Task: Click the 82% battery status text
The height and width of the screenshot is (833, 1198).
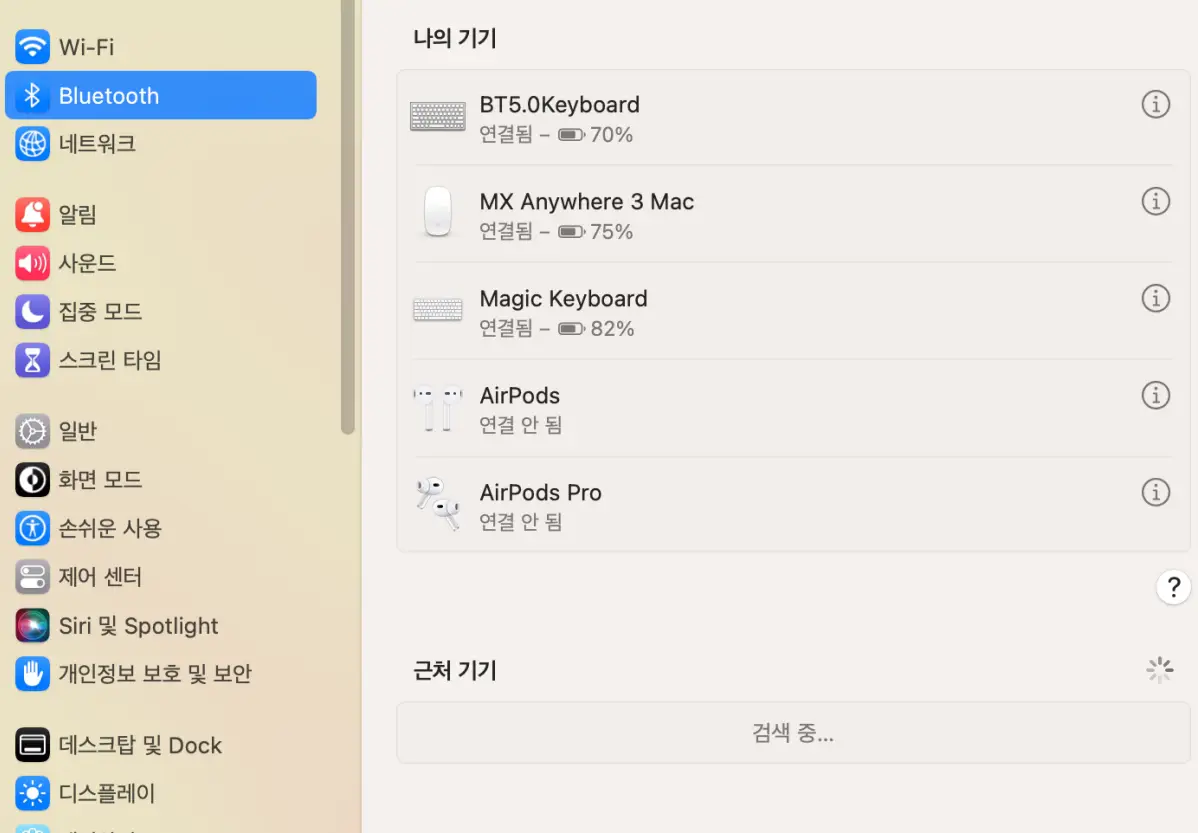Action: (612, 329)
